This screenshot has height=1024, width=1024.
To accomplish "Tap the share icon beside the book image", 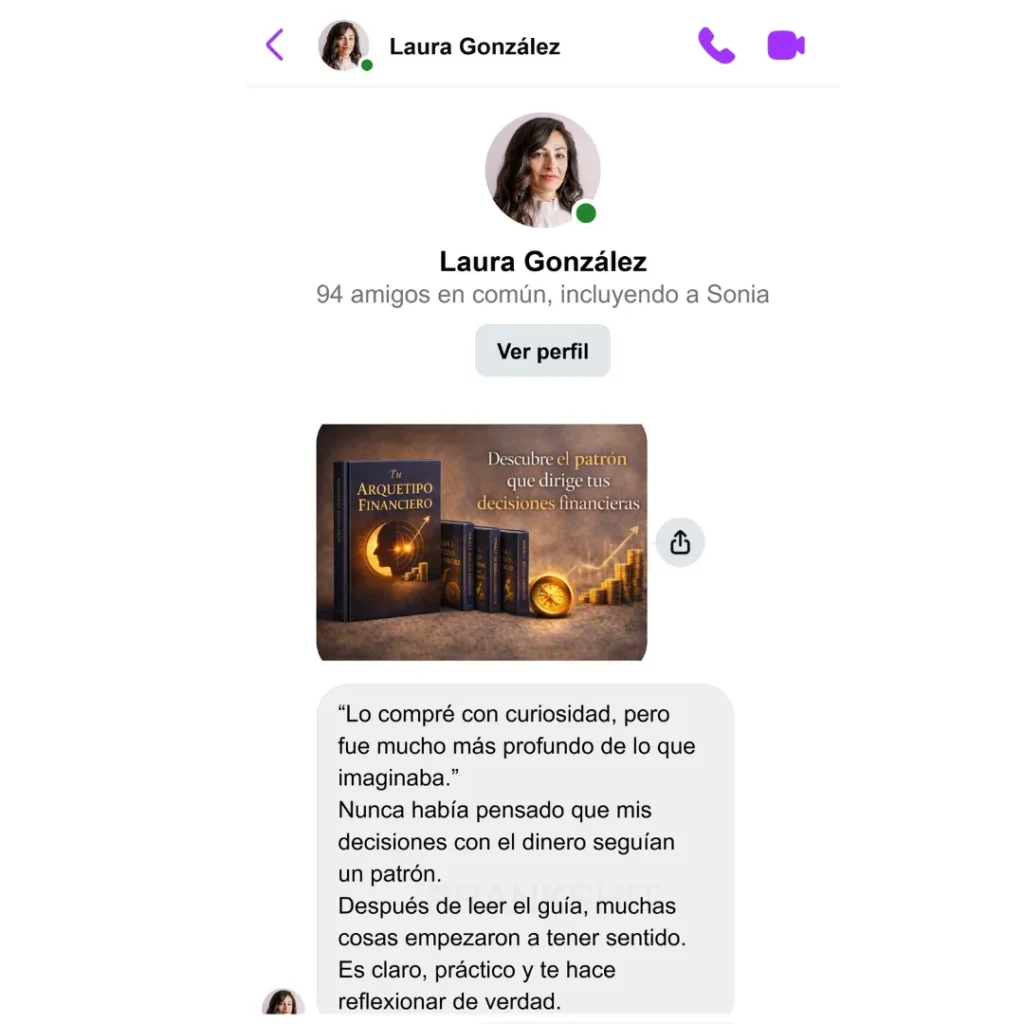I will pos(680,542).
